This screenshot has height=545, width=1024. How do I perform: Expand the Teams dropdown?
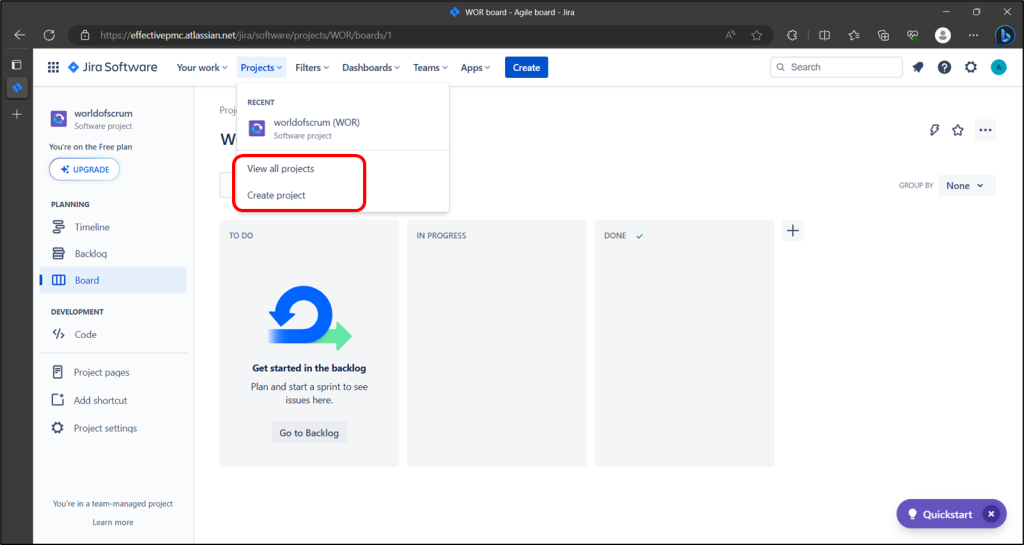(430, 67)
